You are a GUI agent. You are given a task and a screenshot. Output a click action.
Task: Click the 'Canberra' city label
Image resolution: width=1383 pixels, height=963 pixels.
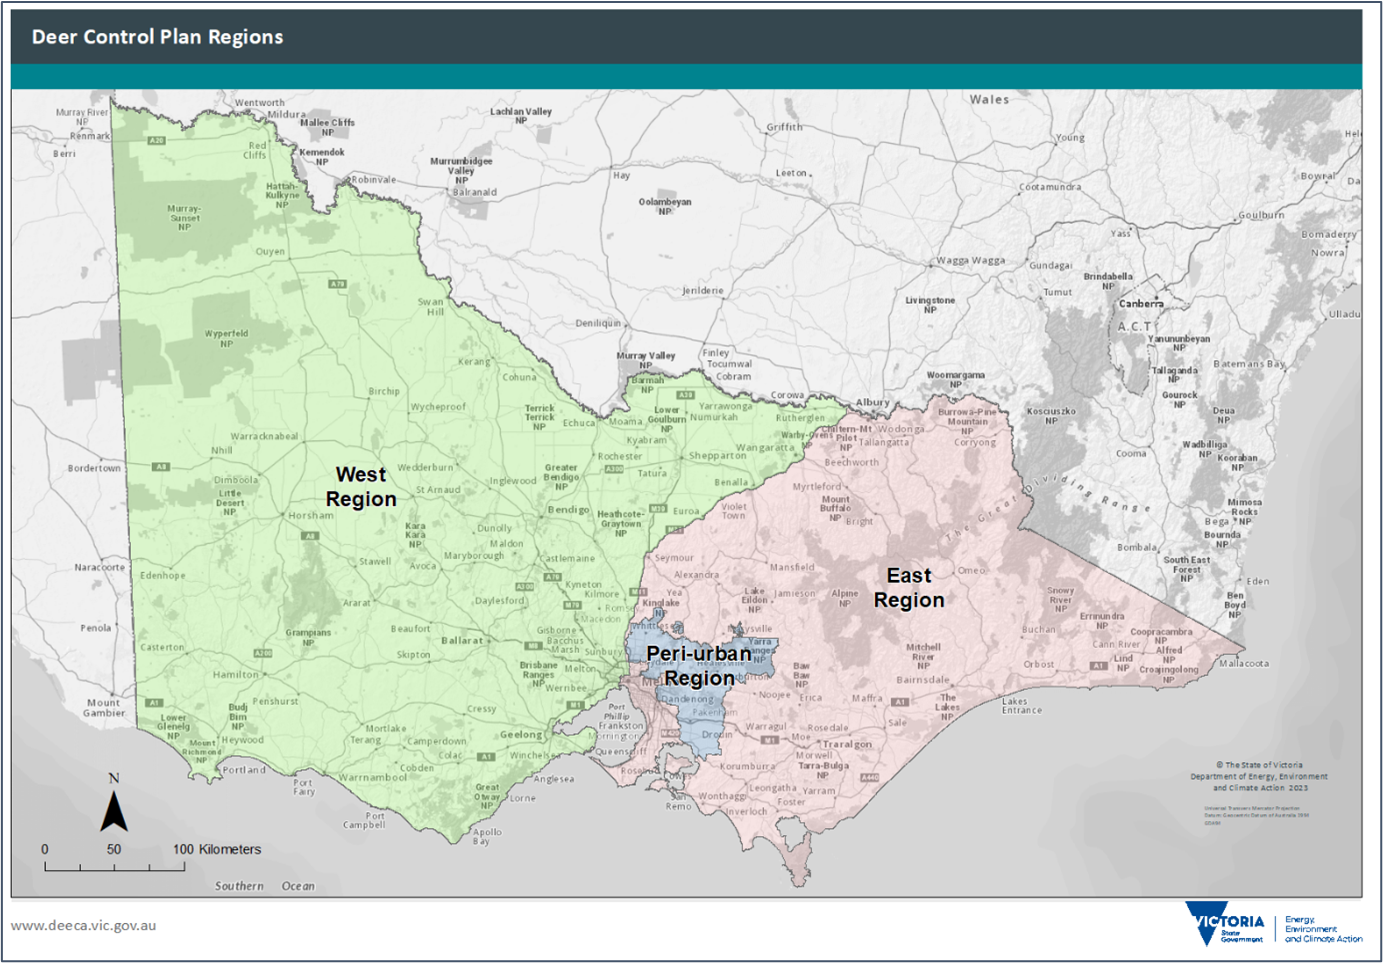point(1141,304)
